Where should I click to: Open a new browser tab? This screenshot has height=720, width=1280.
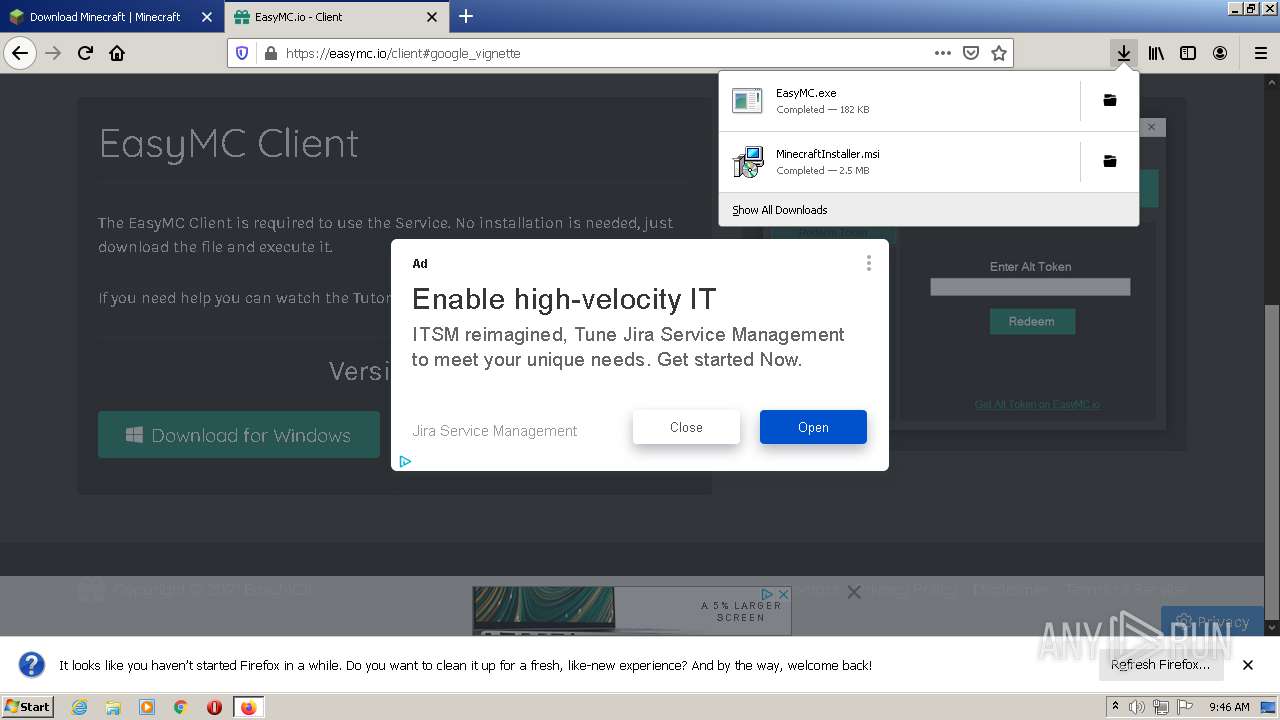click(466, 16)
